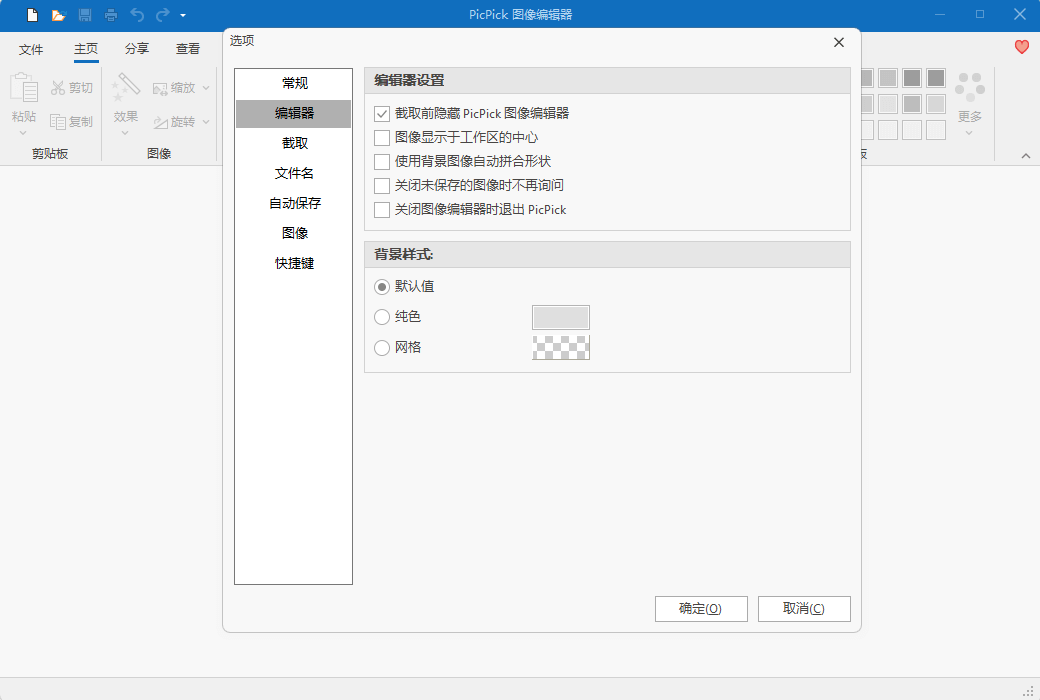
Task: Click the 图像 ribbon group label
Action: point(159,153)
